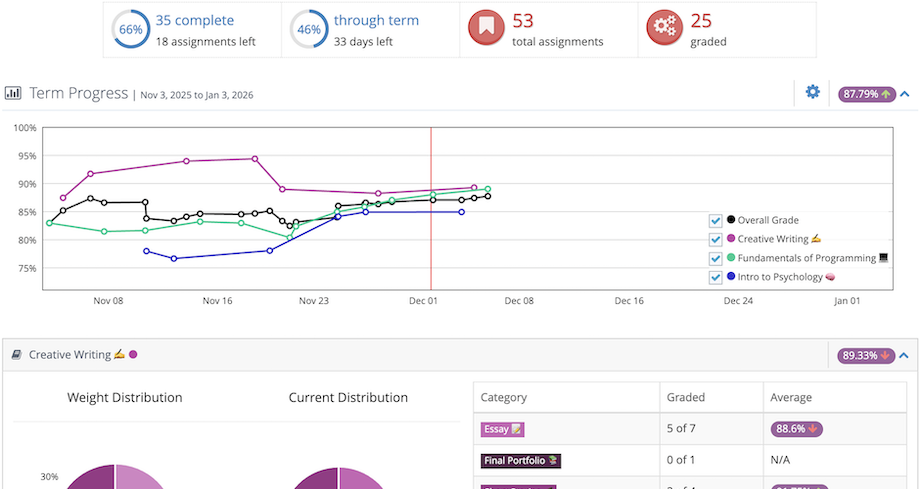Image resolution: width=920 pixels, height=489 pixels.
Task: Click the 66% complete progress ring
Action: (131, 30)
